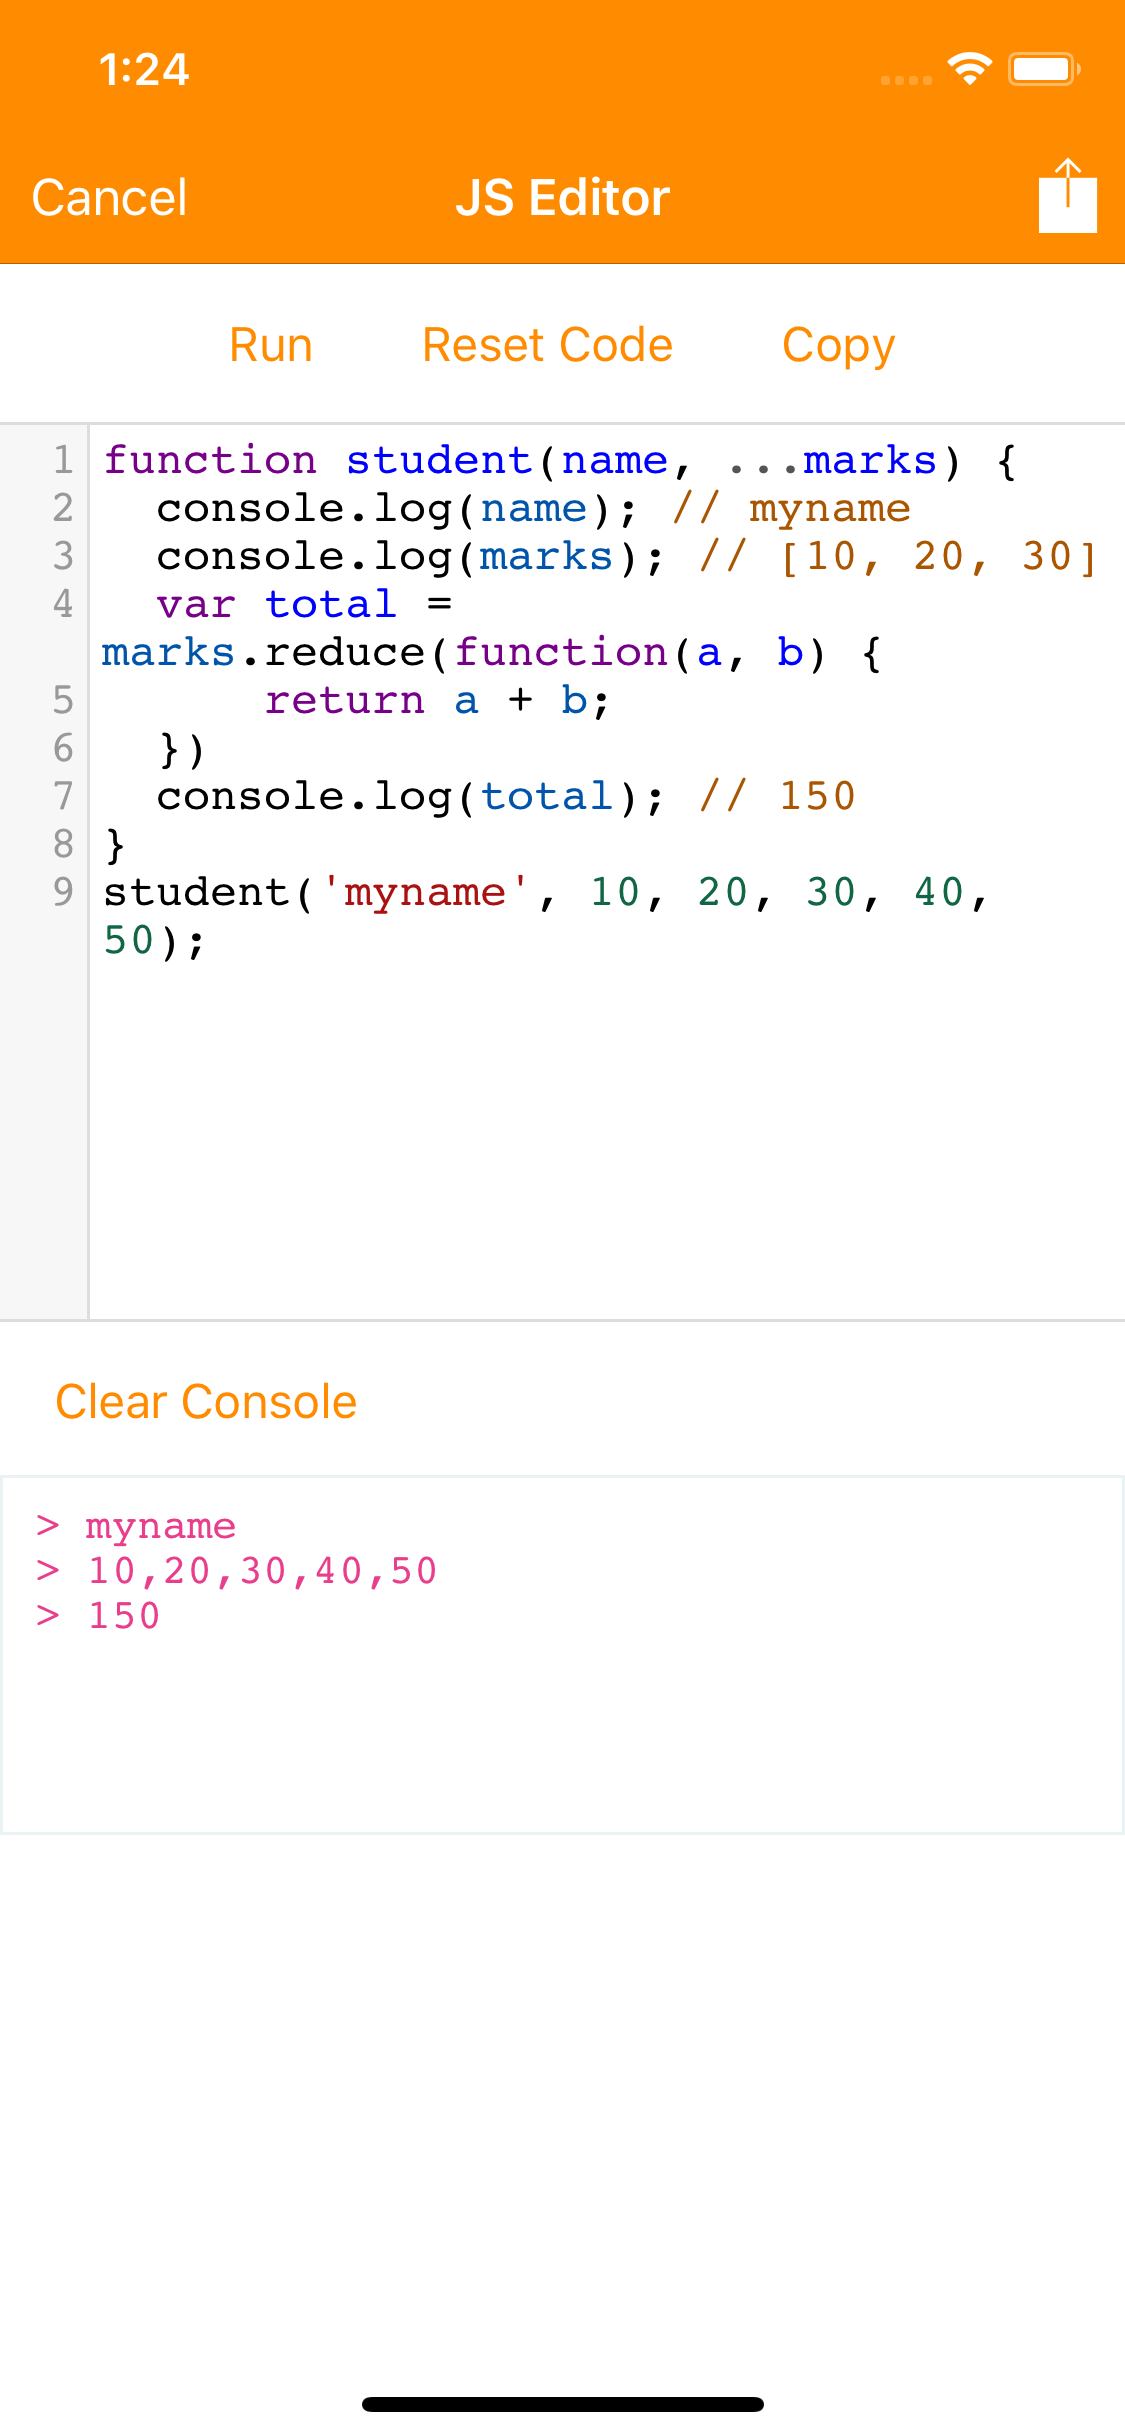Tap the '// 150' comment
Screen dimensions: 1125x2436
click(778, 796)
